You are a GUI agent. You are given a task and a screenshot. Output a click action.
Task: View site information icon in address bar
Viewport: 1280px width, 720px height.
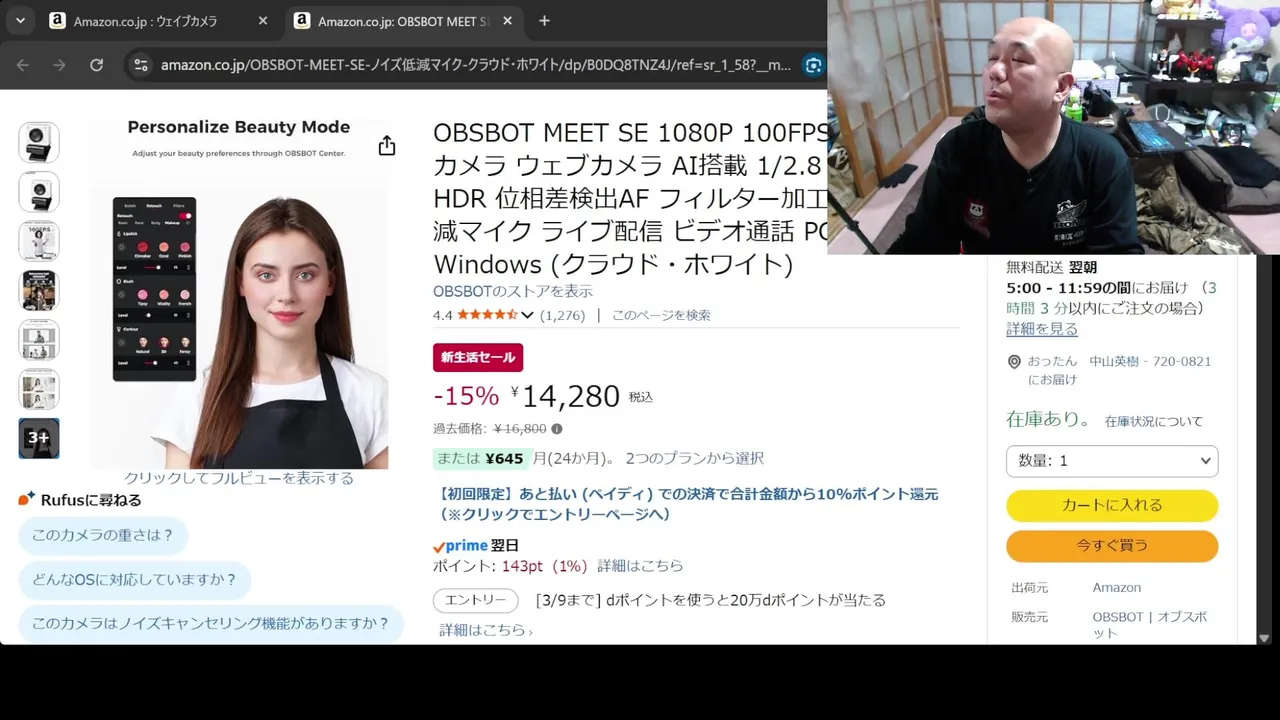coord(141,65)
